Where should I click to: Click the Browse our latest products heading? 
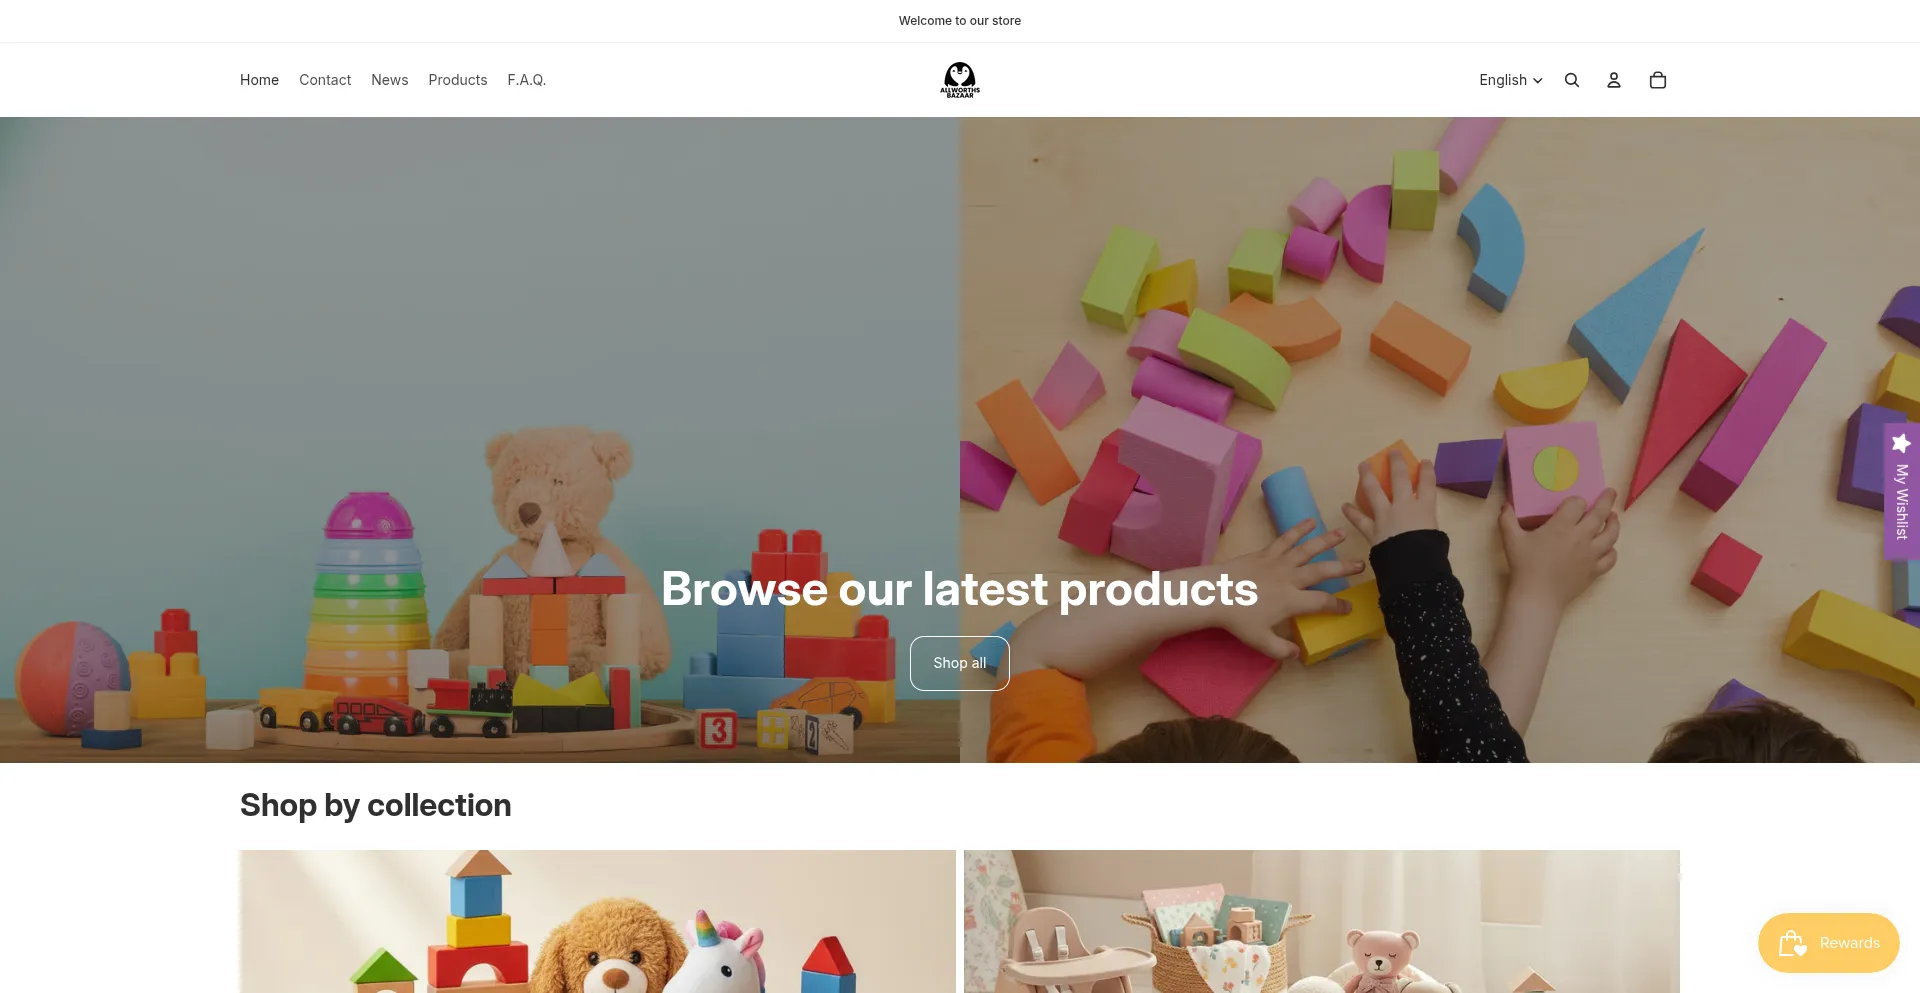pos(960,589)
